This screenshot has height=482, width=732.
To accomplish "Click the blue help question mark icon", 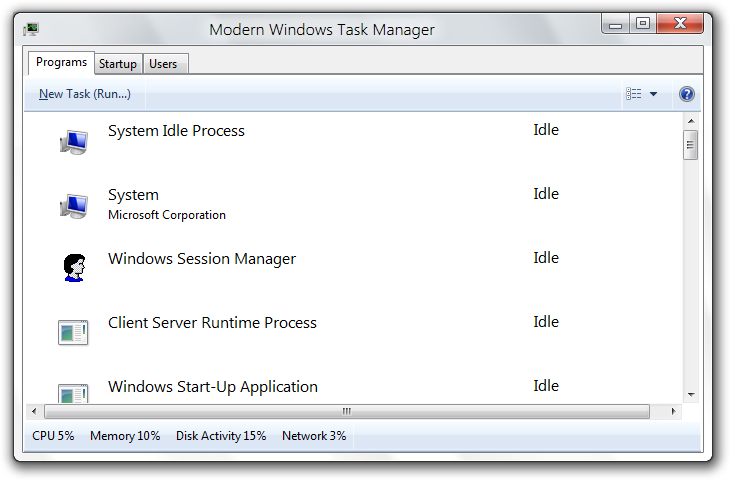I will [x=686, y=94].
